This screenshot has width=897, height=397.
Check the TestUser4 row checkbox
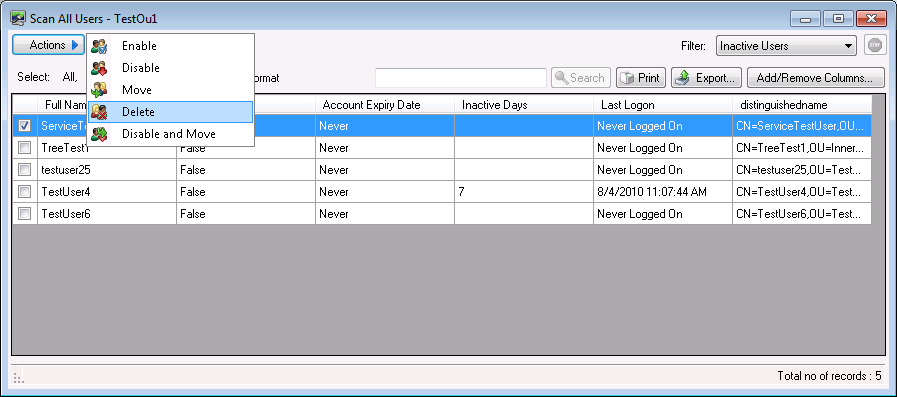click(x=25, y=192)
